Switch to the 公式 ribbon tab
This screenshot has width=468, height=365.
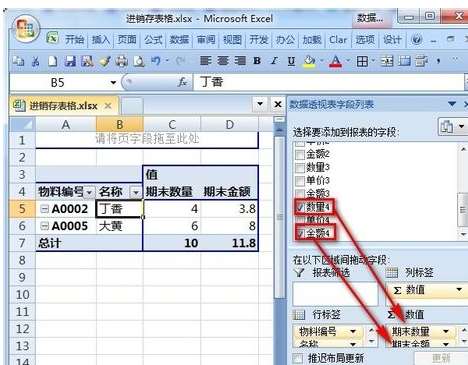(x=153, y=40)
